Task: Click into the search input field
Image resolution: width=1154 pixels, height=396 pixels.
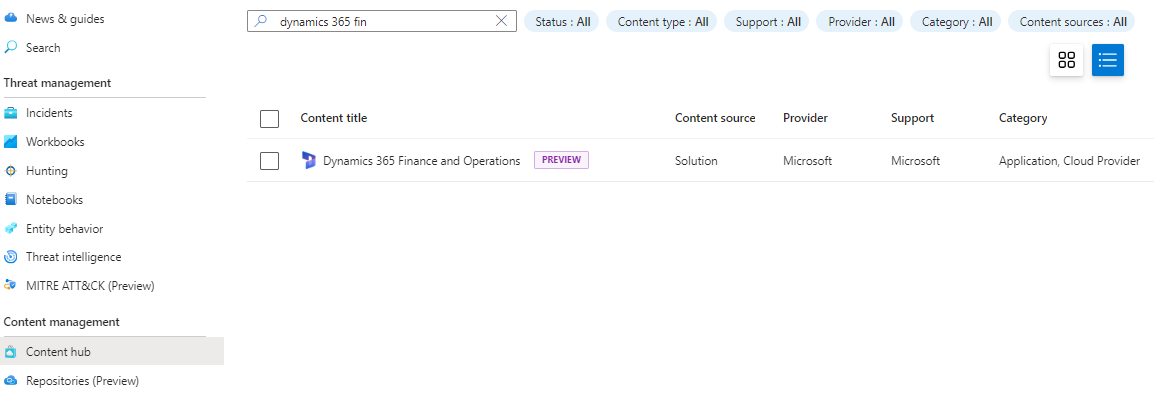Action: (383, 21)
